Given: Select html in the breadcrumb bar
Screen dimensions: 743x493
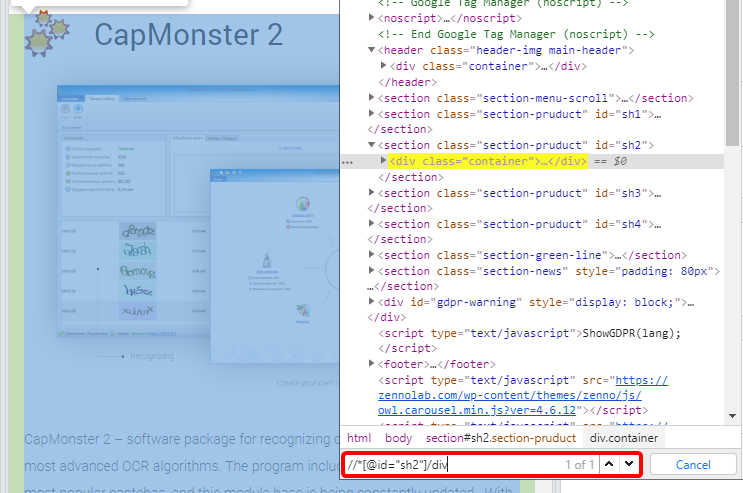Looking at the screenshot, I should click(x=359, y=438).
